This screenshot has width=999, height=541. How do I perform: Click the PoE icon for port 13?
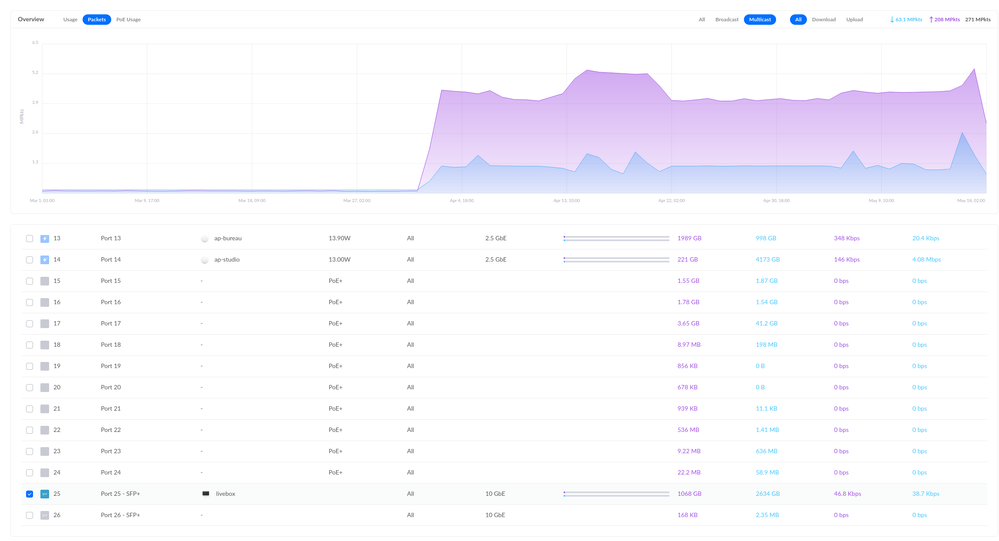(45, 239)
